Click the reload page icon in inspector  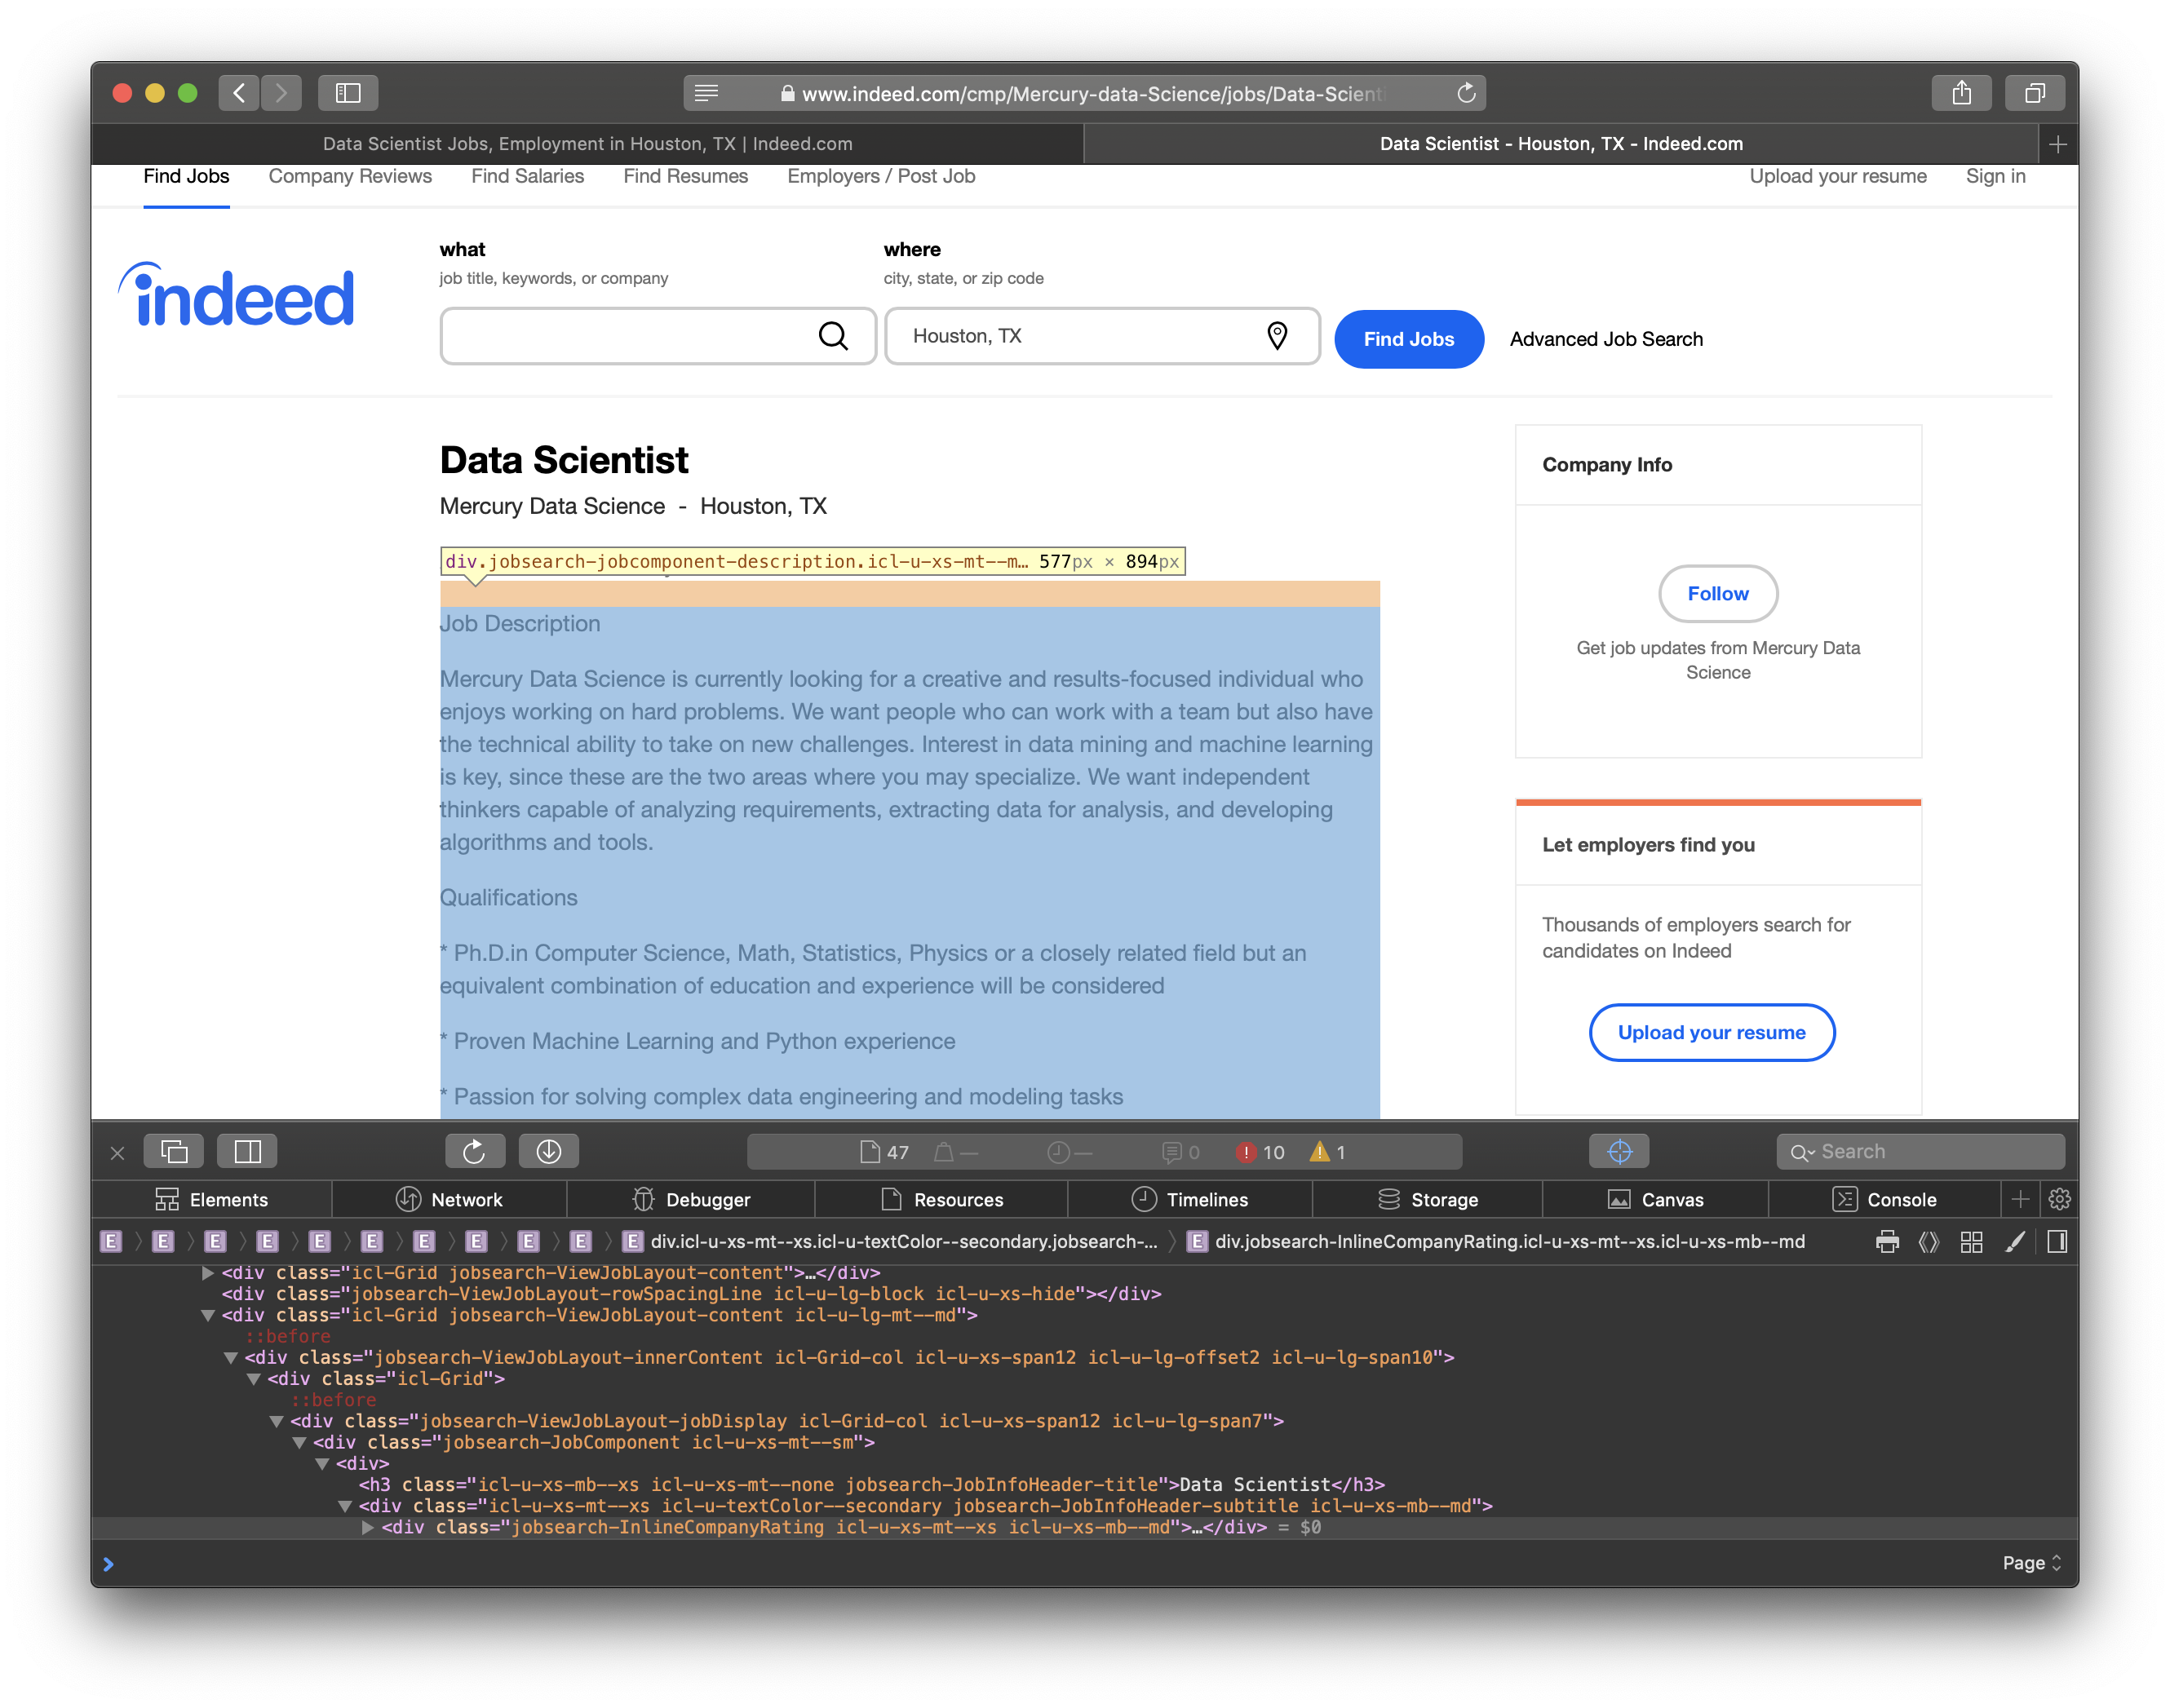tap(474, 1151)
